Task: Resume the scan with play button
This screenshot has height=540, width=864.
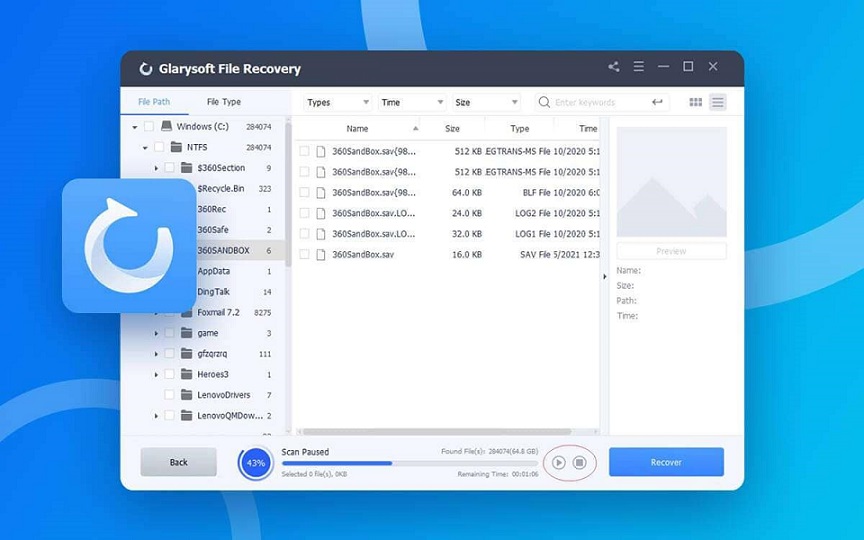Action: [559, 462]
